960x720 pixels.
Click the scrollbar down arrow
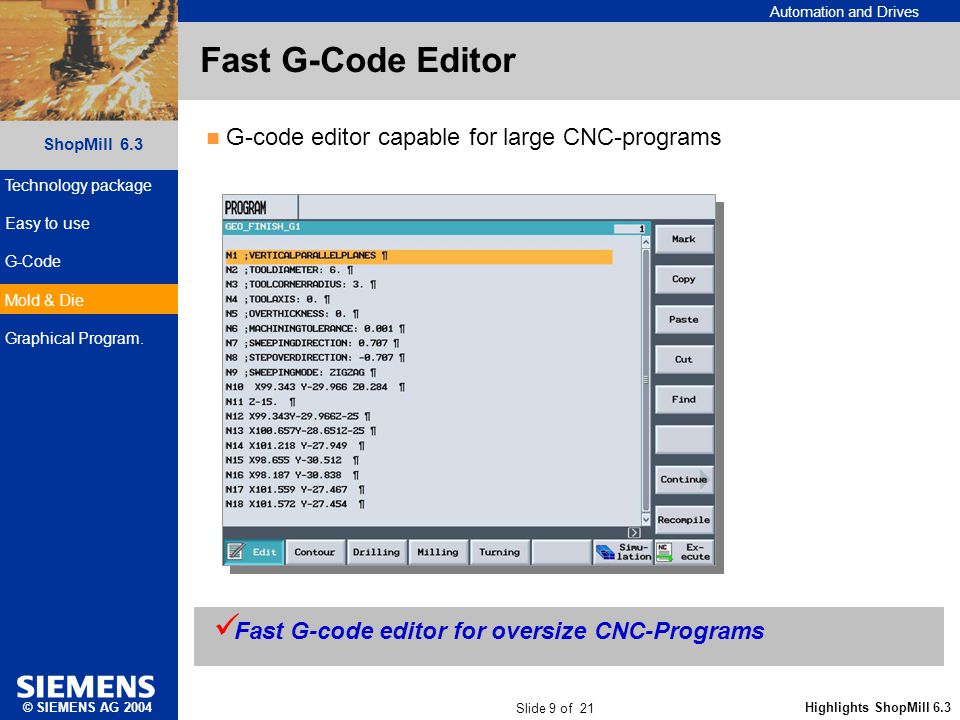tap(645, 519)
